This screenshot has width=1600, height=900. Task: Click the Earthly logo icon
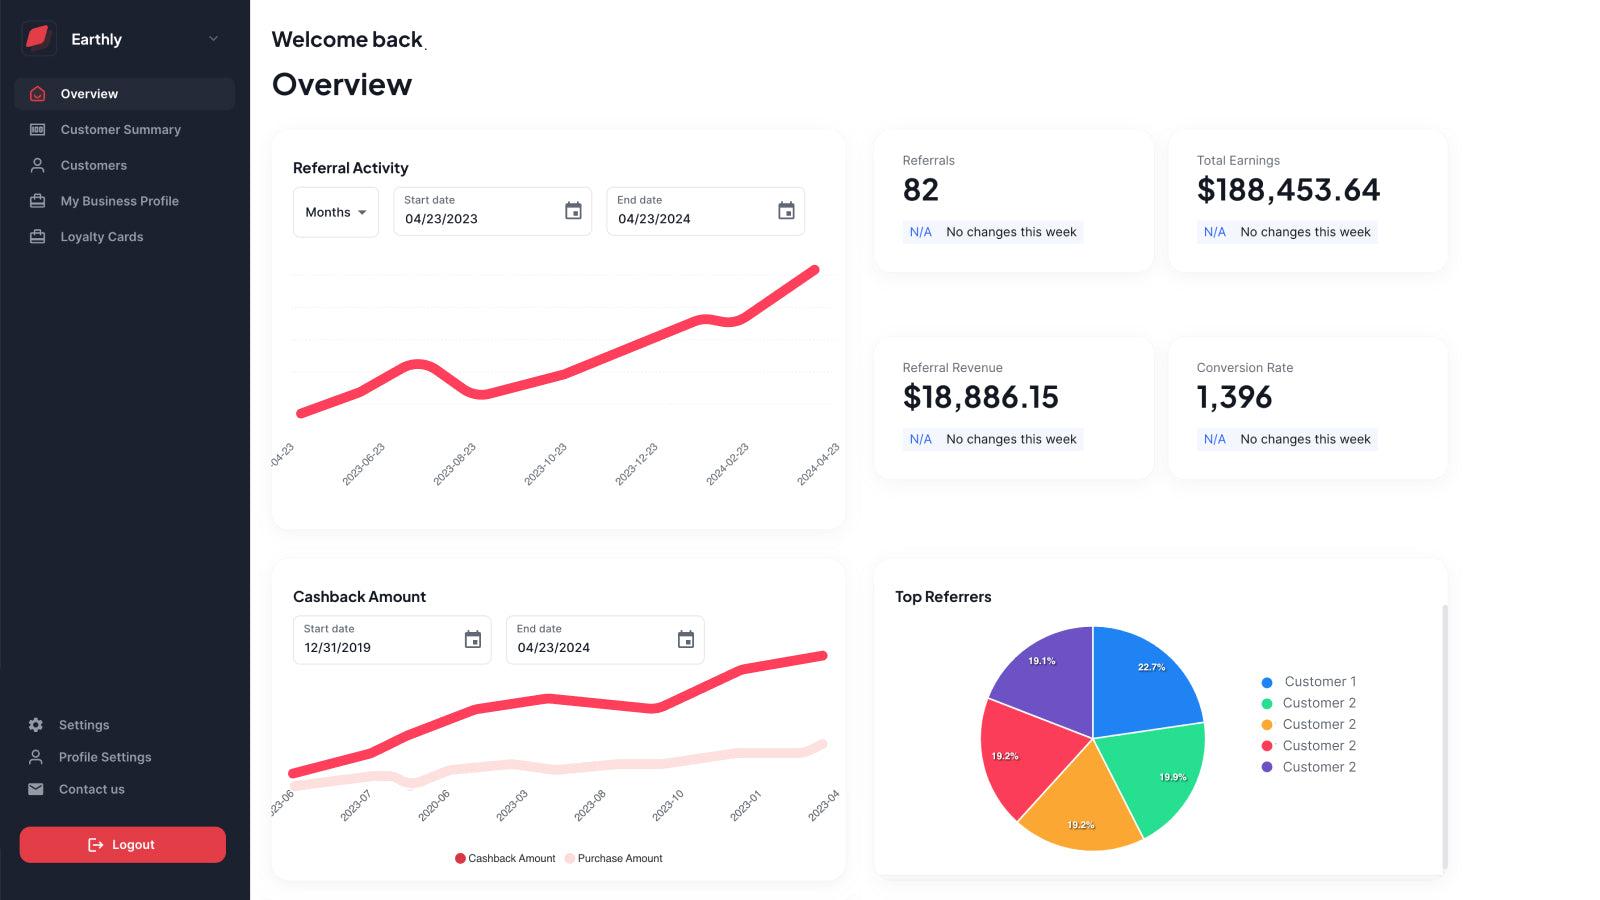click(x=38, y=39)
